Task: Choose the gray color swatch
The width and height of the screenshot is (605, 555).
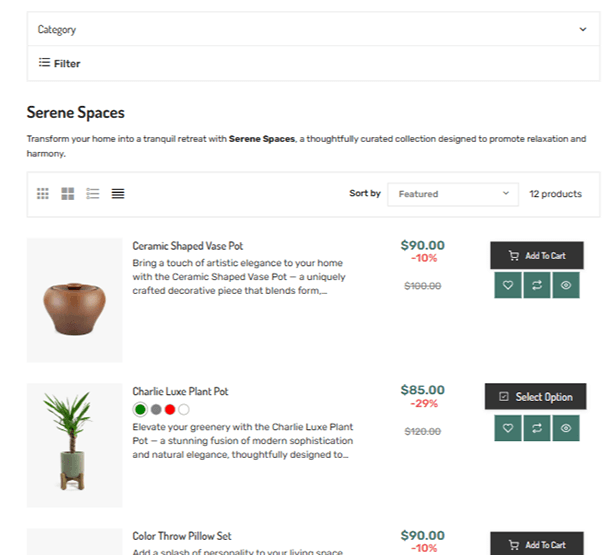Action: (x=156, y=409)
